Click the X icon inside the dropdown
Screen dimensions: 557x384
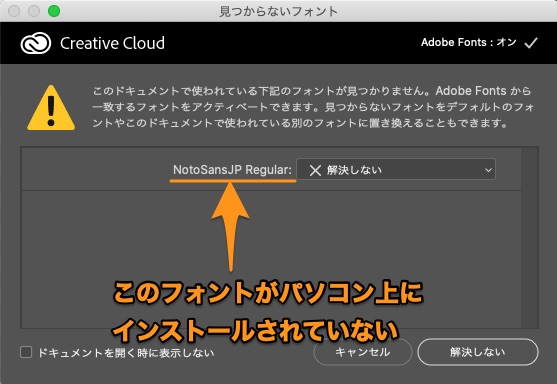[x=315, y=170]
